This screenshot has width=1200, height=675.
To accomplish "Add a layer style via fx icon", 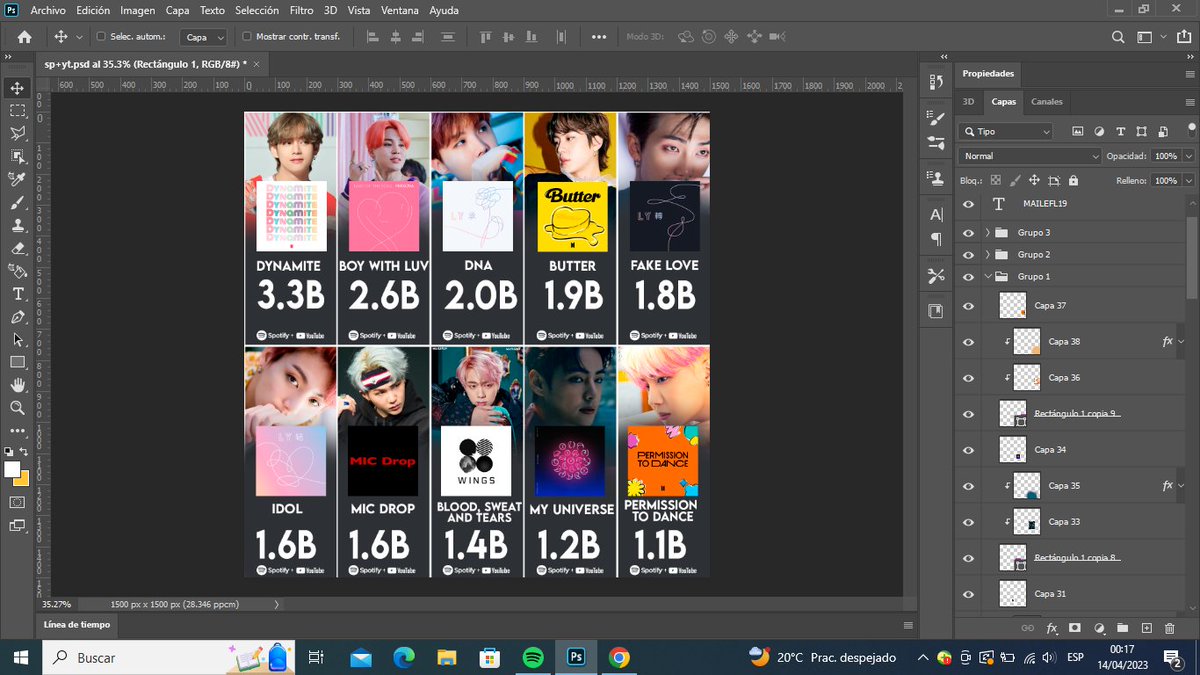I will pos(1052,628).
